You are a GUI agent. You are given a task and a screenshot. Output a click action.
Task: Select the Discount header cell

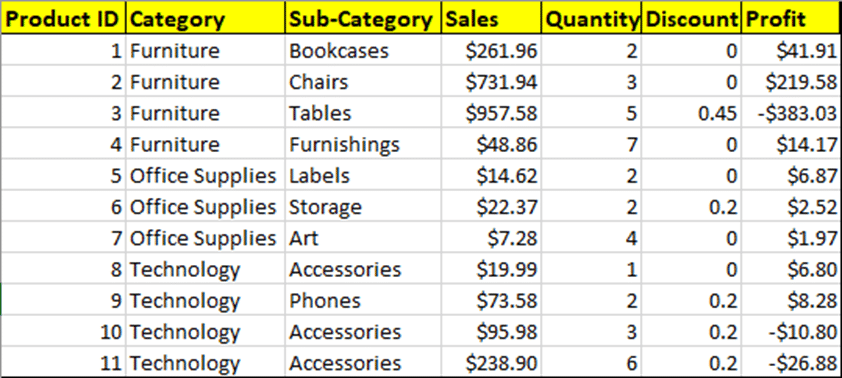[x=691, y=19]
